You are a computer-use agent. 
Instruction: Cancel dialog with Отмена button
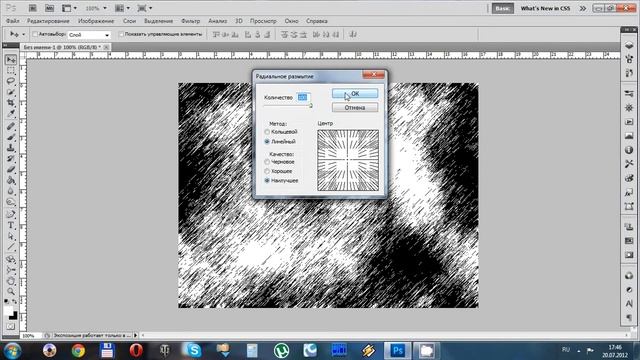click(x=355, y=108)
